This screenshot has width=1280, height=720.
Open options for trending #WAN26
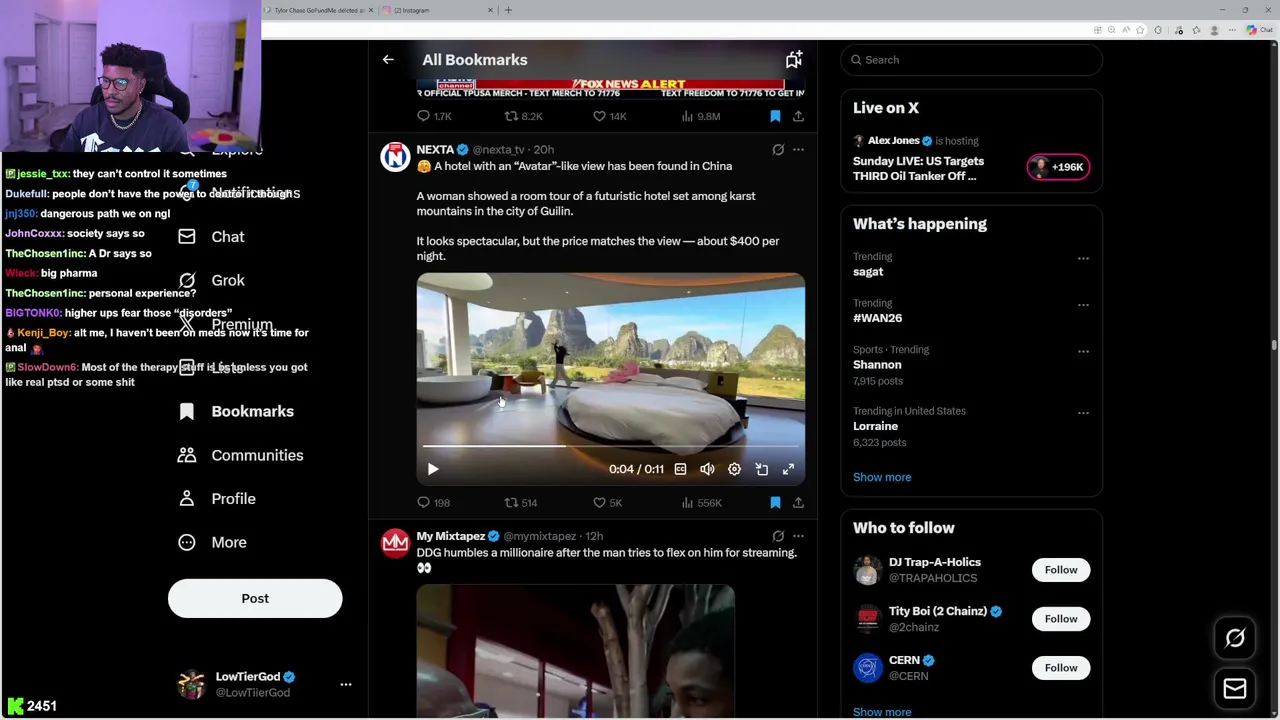click(x=1083, y=305)
